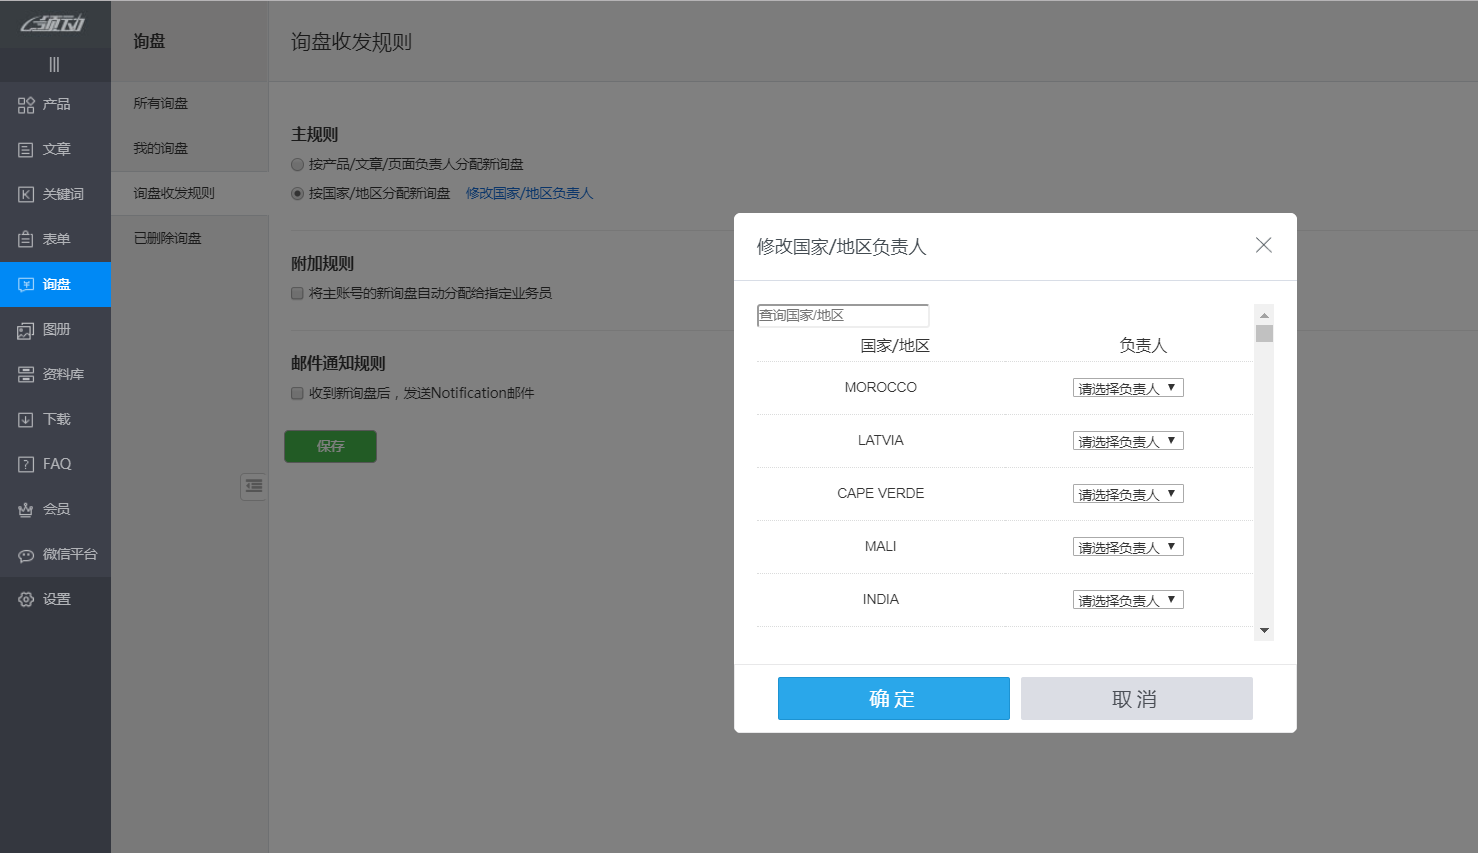The width and height of the screenshot is (1478, 853).
Task: Open the 文章 articles icon in sidebar
Action: click(x=26, y=150)
